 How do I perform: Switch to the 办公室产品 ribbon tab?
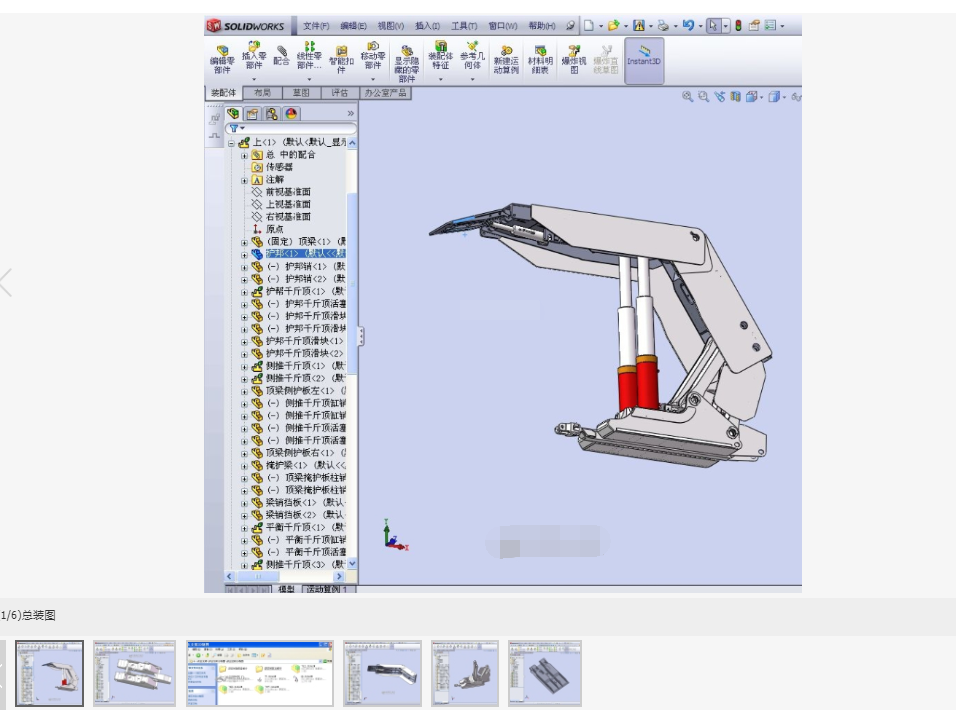point(385,93)
